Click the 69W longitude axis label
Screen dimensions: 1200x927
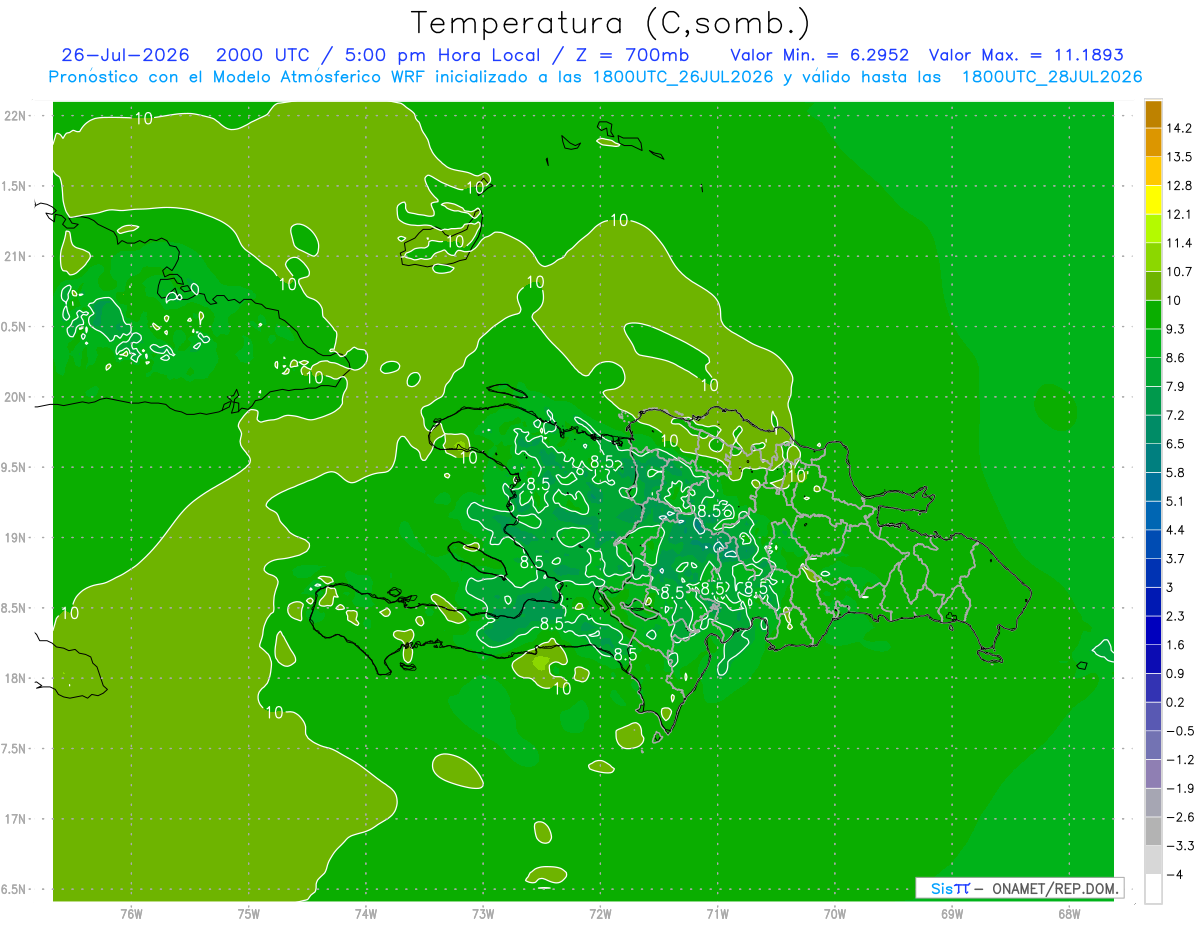(x=951, y=913)
